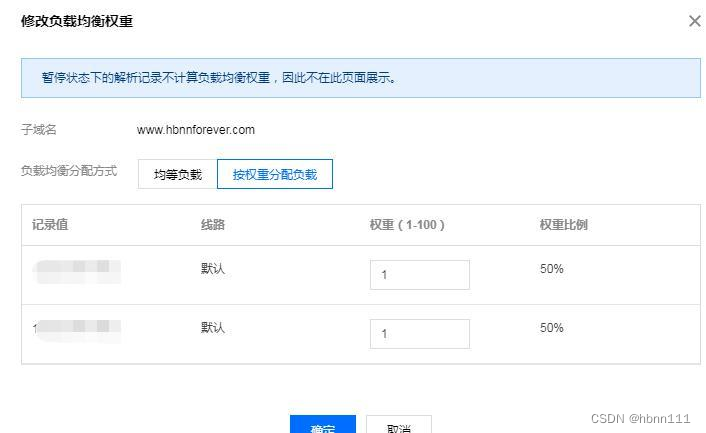Click weight input of first record row
706x433 pixels.
[x=420, y=275]
